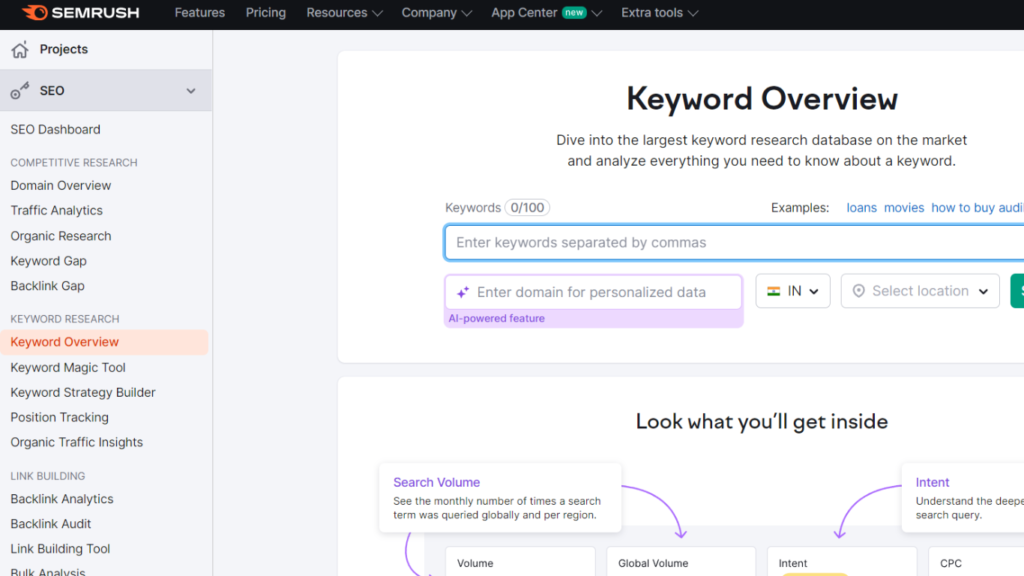Viewport: 1024px width, 576px height.
Task: Click the KEYWORD RESEARCH section header
Action: 65,319
